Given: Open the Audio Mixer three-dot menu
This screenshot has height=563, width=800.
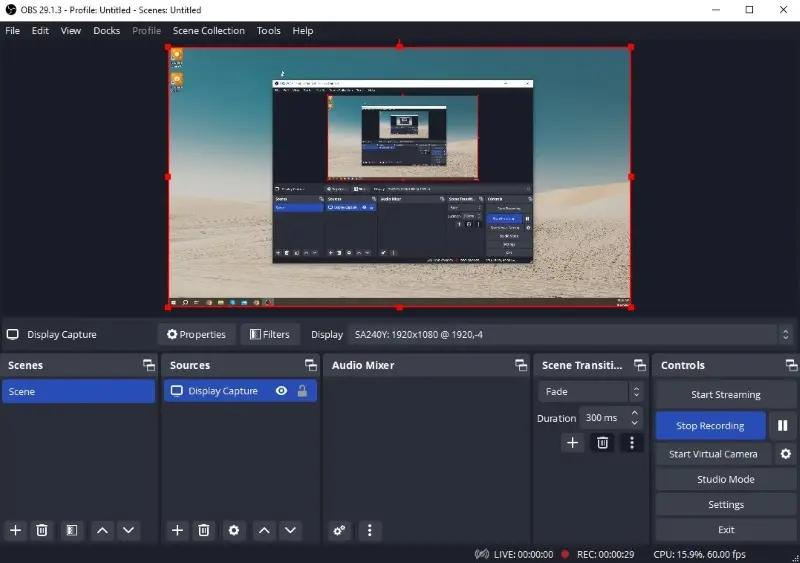Looking at the screenshot, I should pyautogui.click(x=370, y=530).
